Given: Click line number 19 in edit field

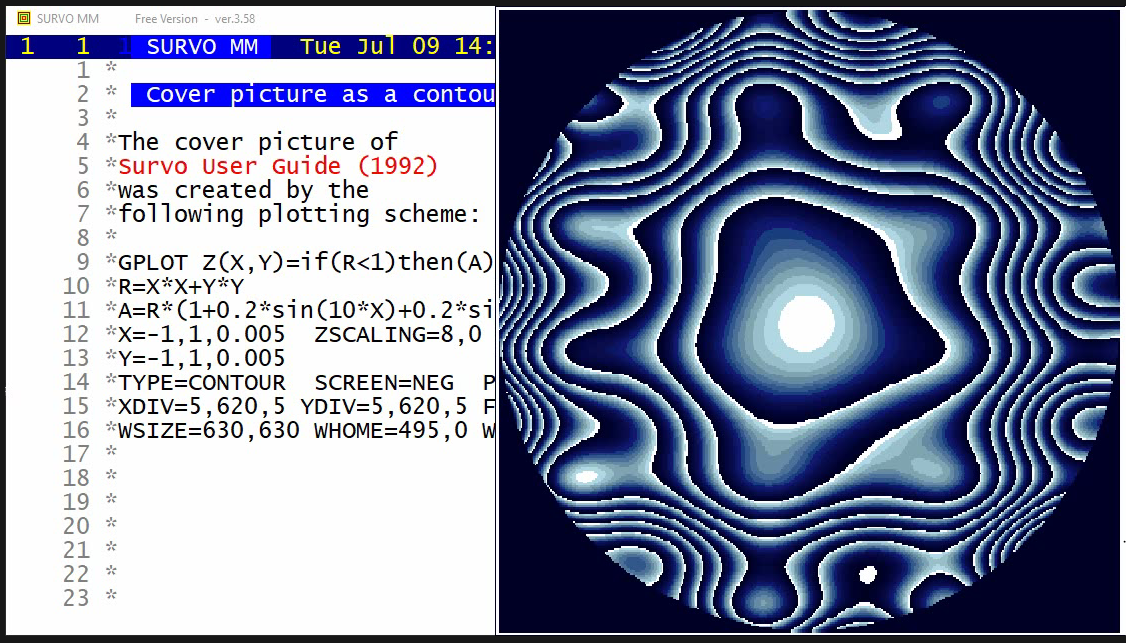Looking at the screenshot, I should pos(76,503).
